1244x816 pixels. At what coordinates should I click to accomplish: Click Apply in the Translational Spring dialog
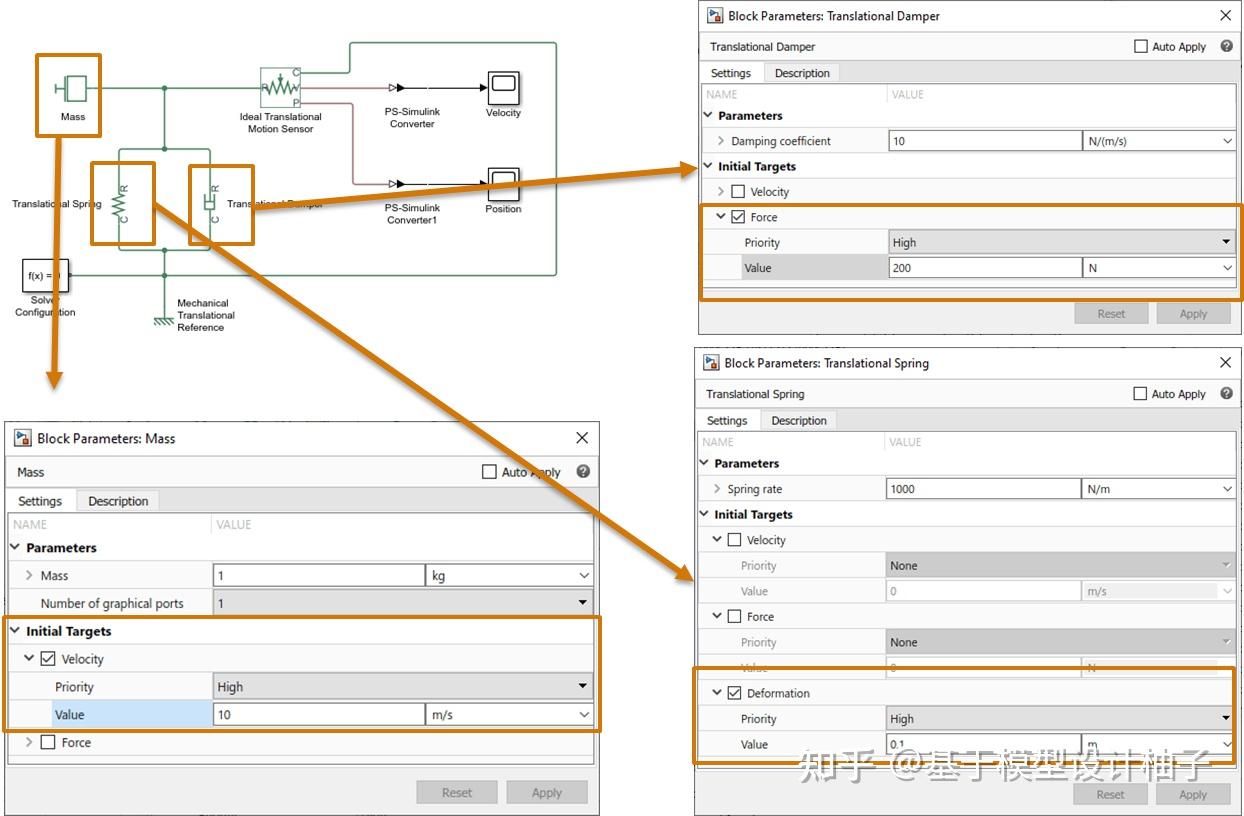tap(1193, 794)
